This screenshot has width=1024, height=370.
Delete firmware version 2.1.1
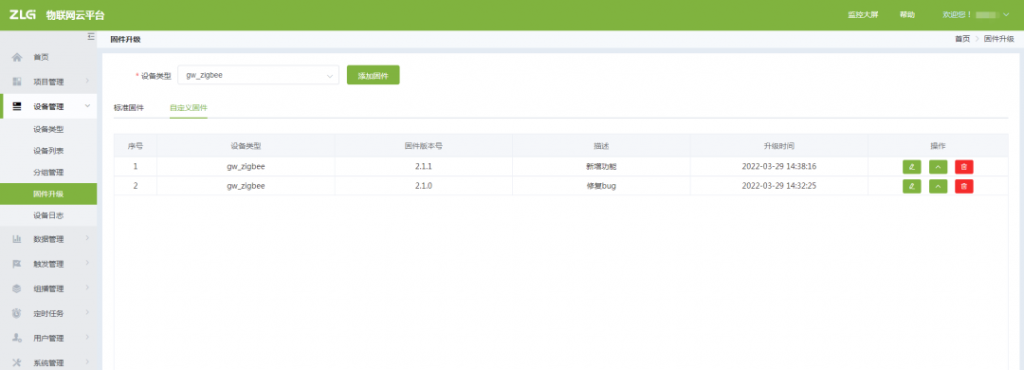point(964,166)
